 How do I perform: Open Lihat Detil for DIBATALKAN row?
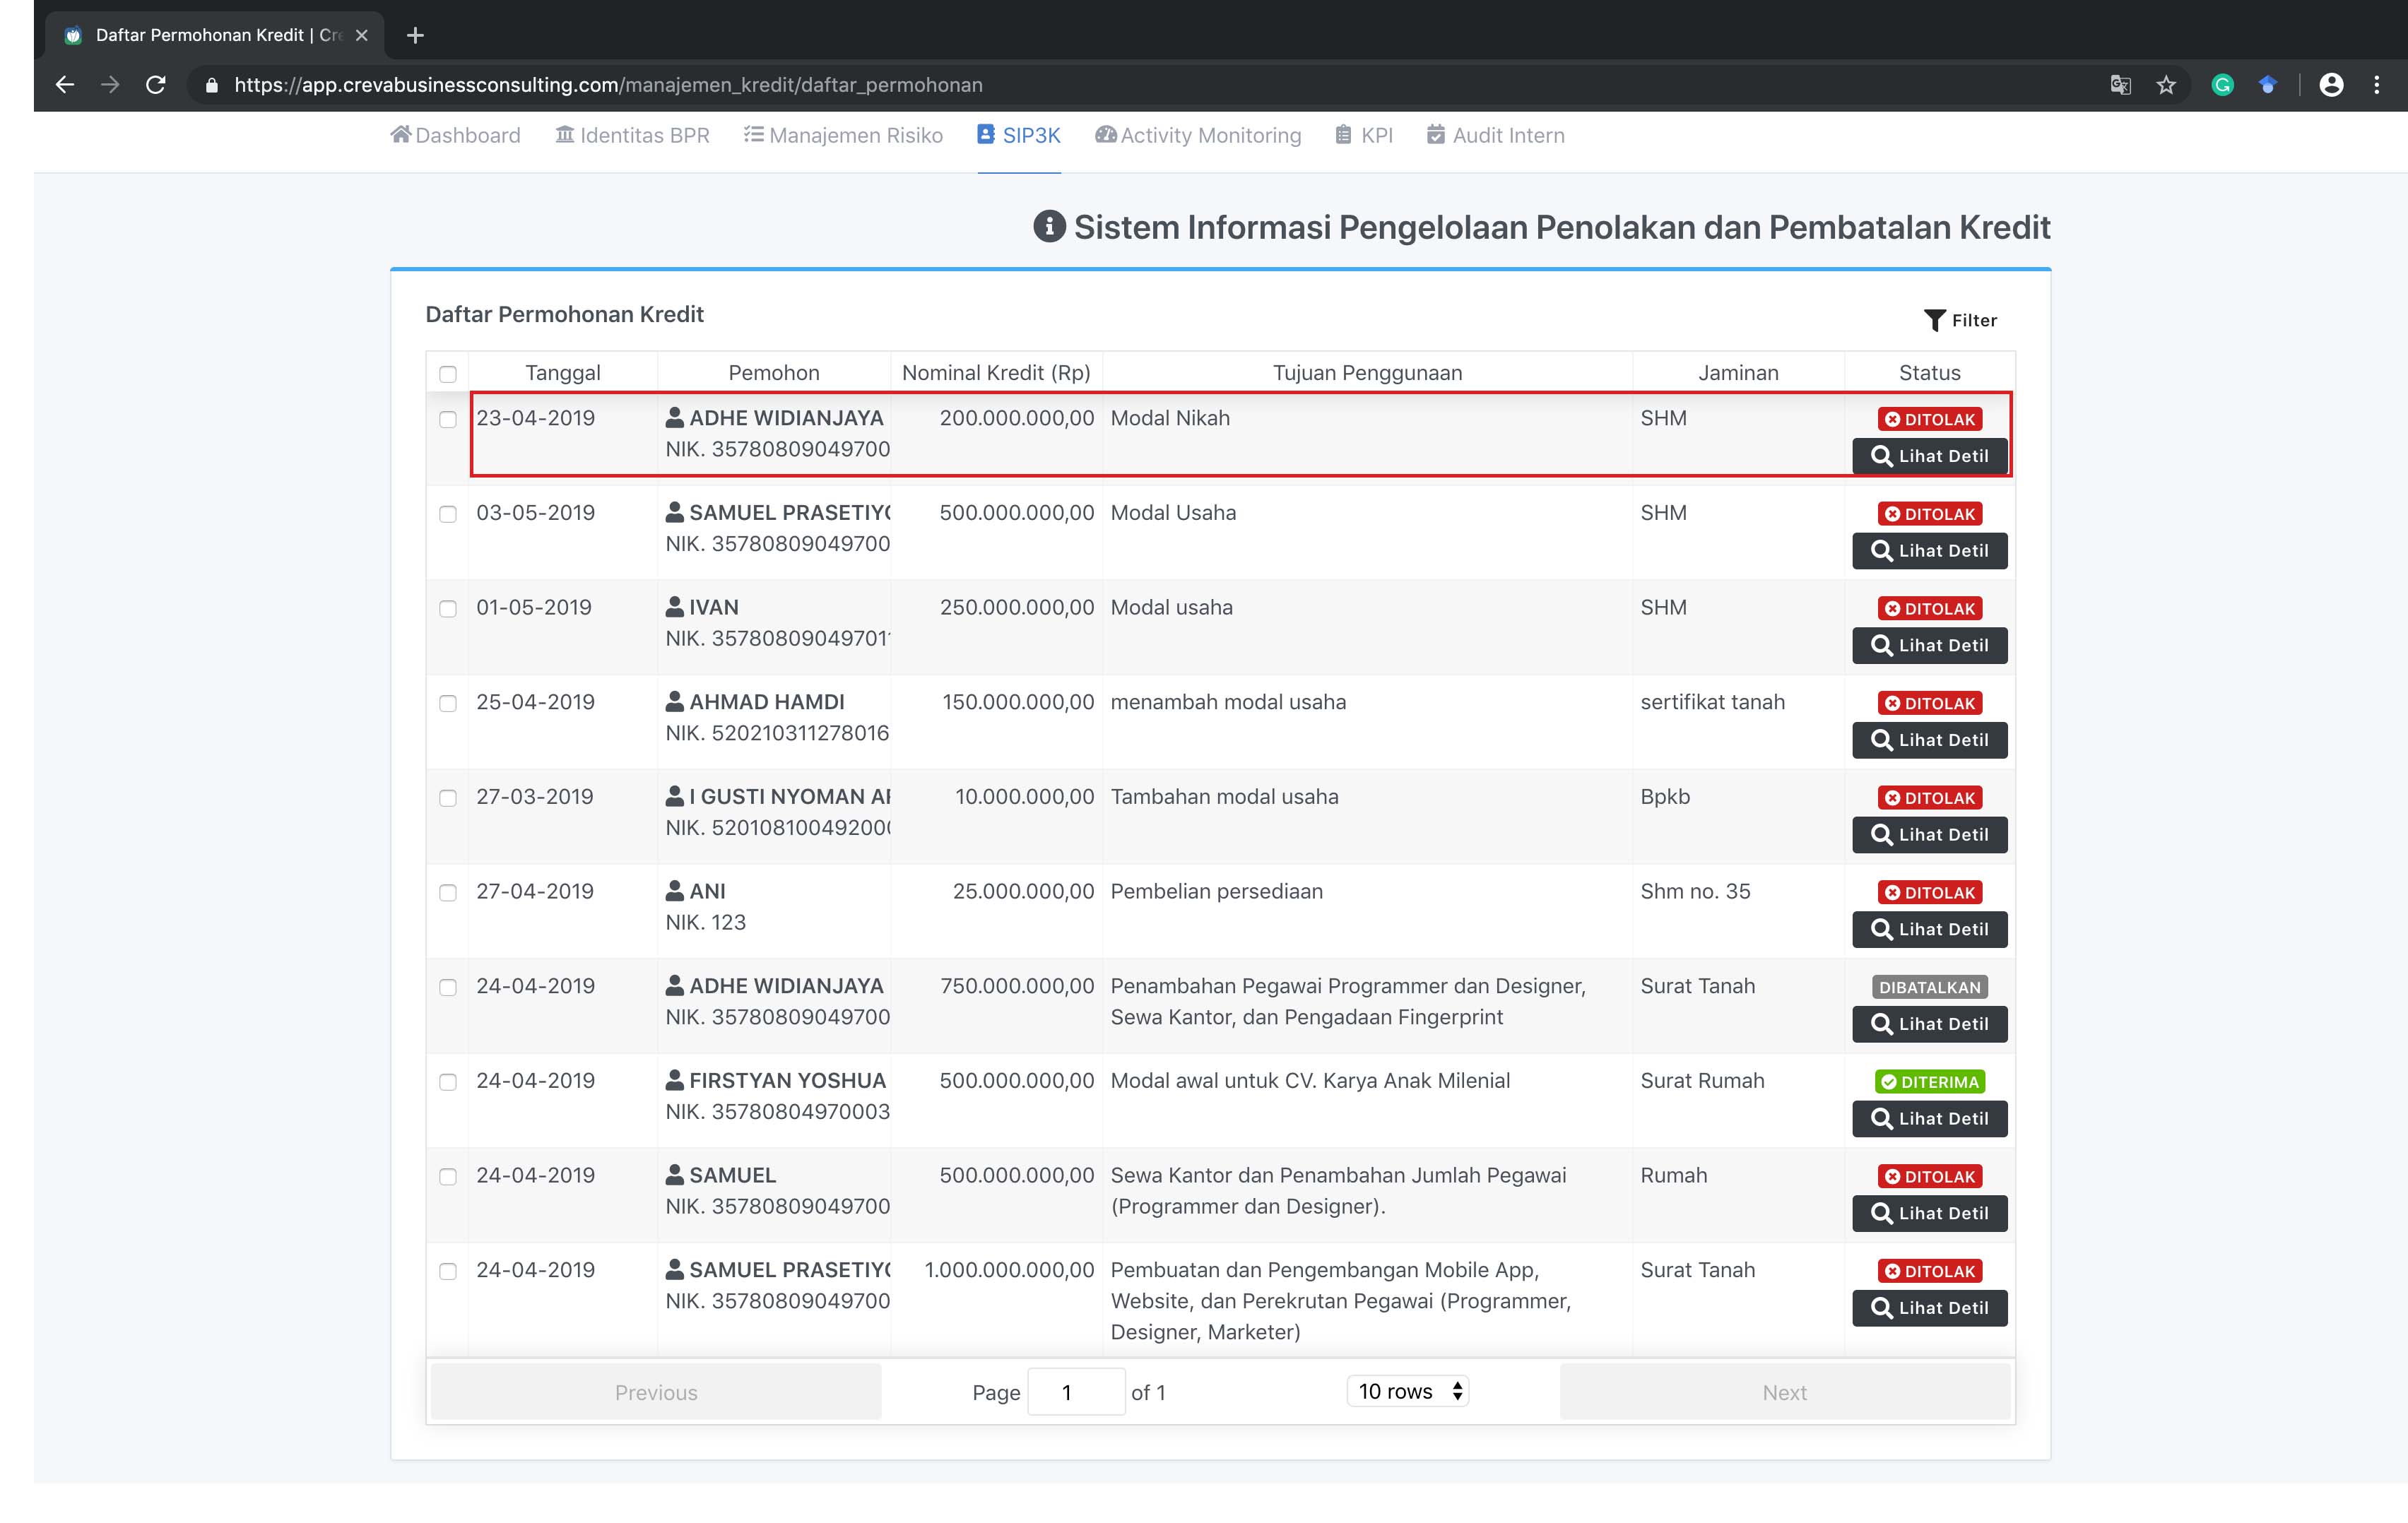point(1929,1024)
